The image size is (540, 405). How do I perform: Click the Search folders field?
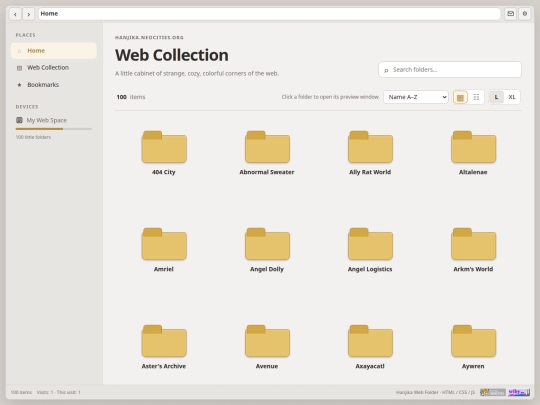pos(450,70)
